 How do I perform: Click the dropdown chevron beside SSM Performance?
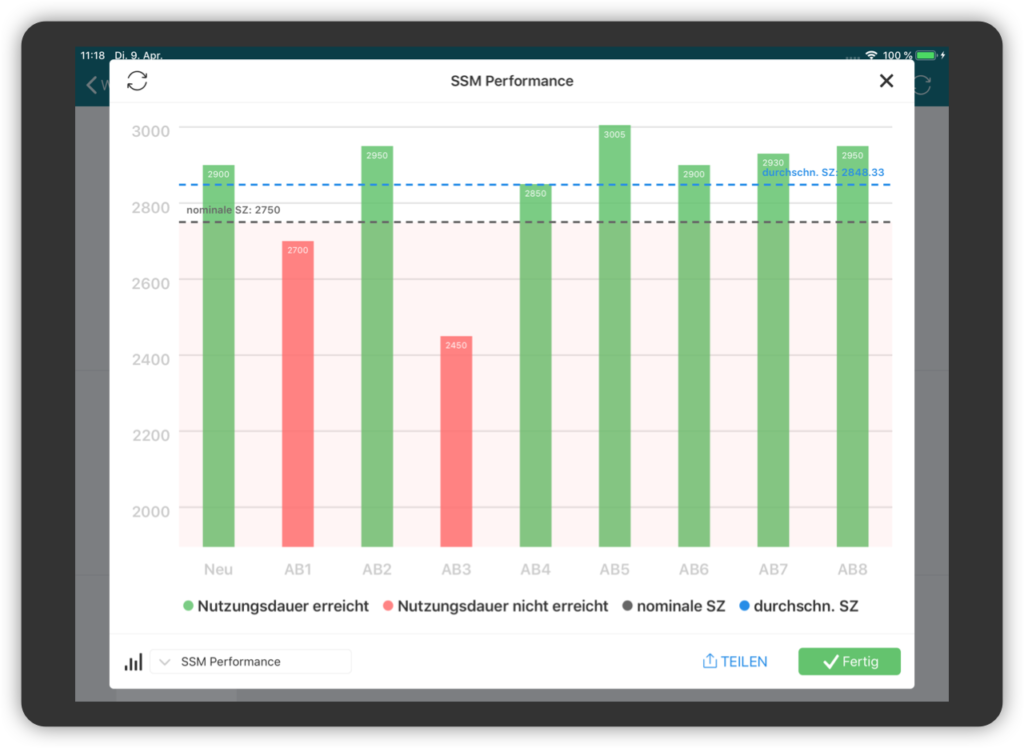[x=165, y=662]
